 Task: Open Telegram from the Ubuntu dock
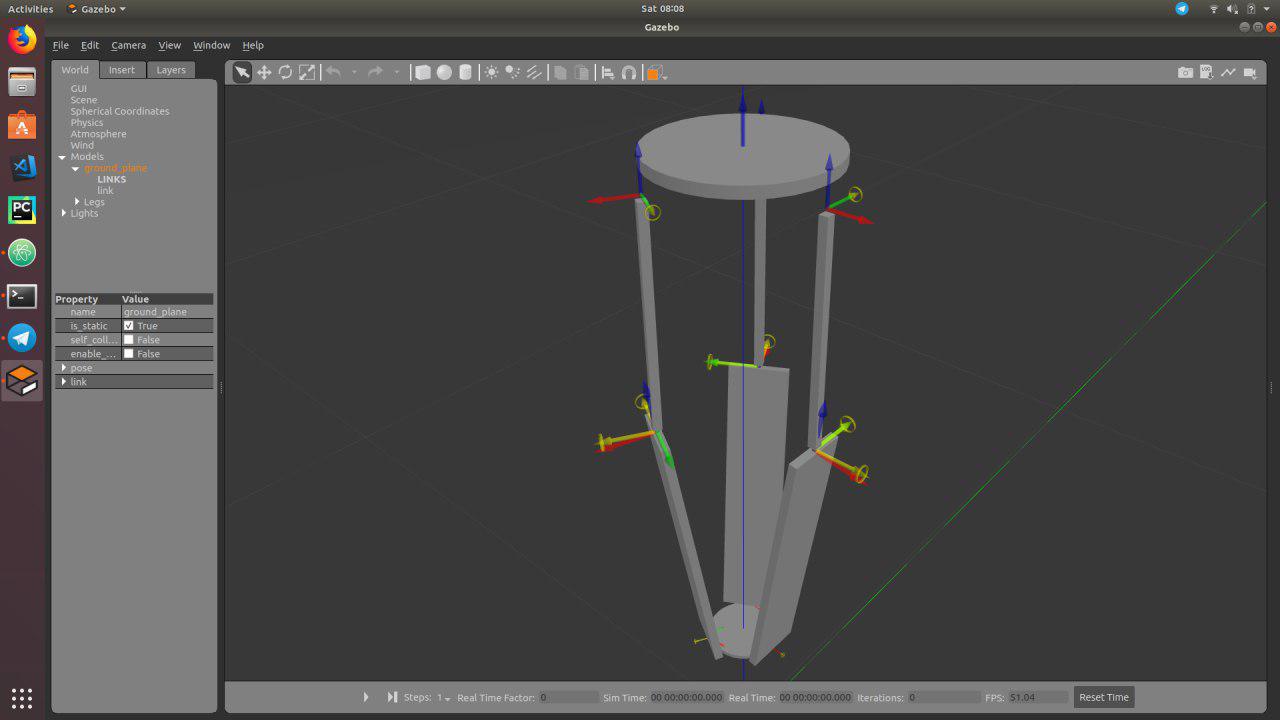pyautogui.click(x=22, y=338)
